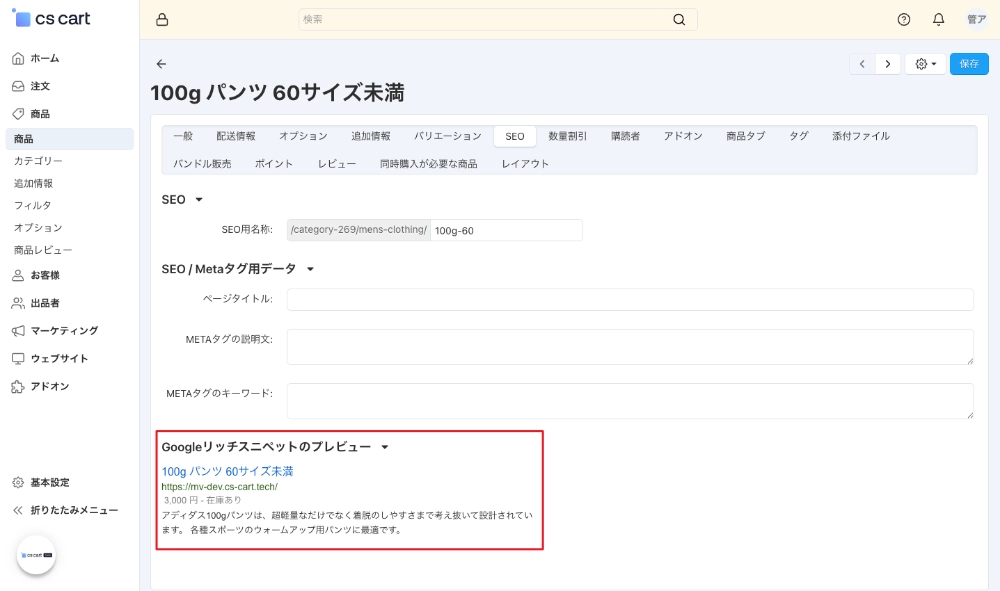The height and width of the screenshot is (591, 1000).
Task: Open 注文 in the sidebar
Action: click(40, 86)
